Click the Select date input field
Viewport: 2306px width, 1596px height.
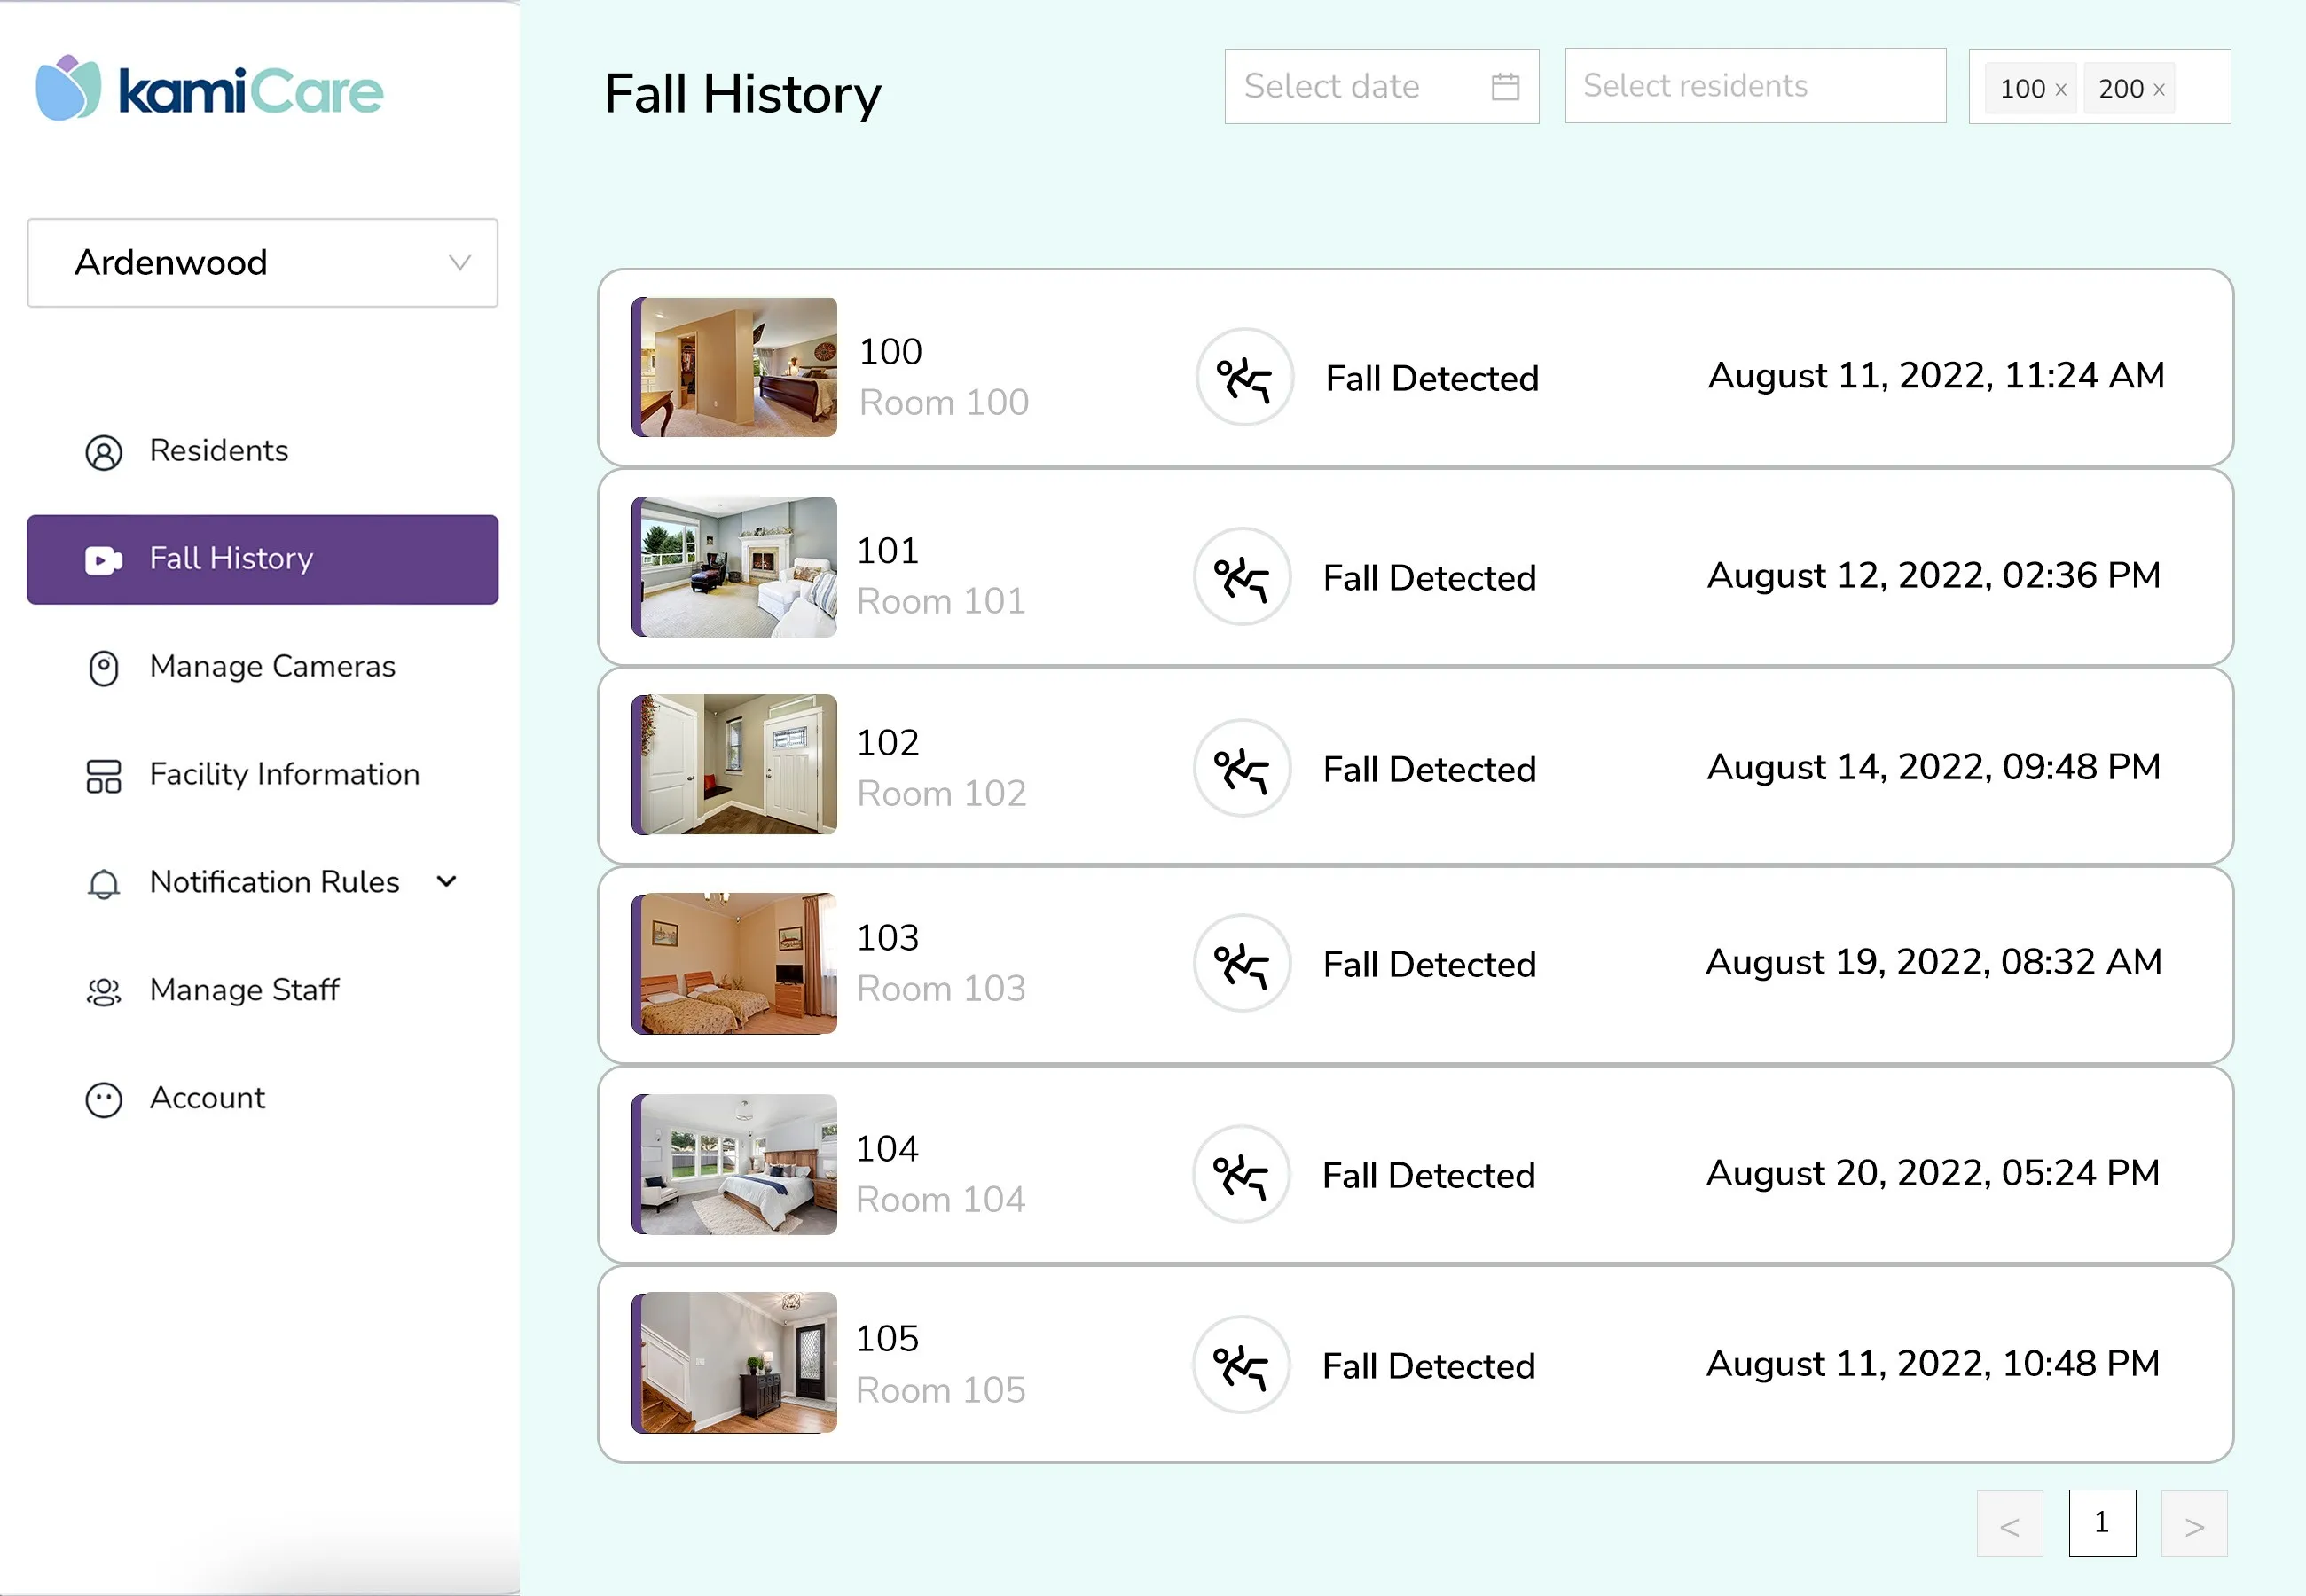pyautogui.click(x=1355, y=87)
